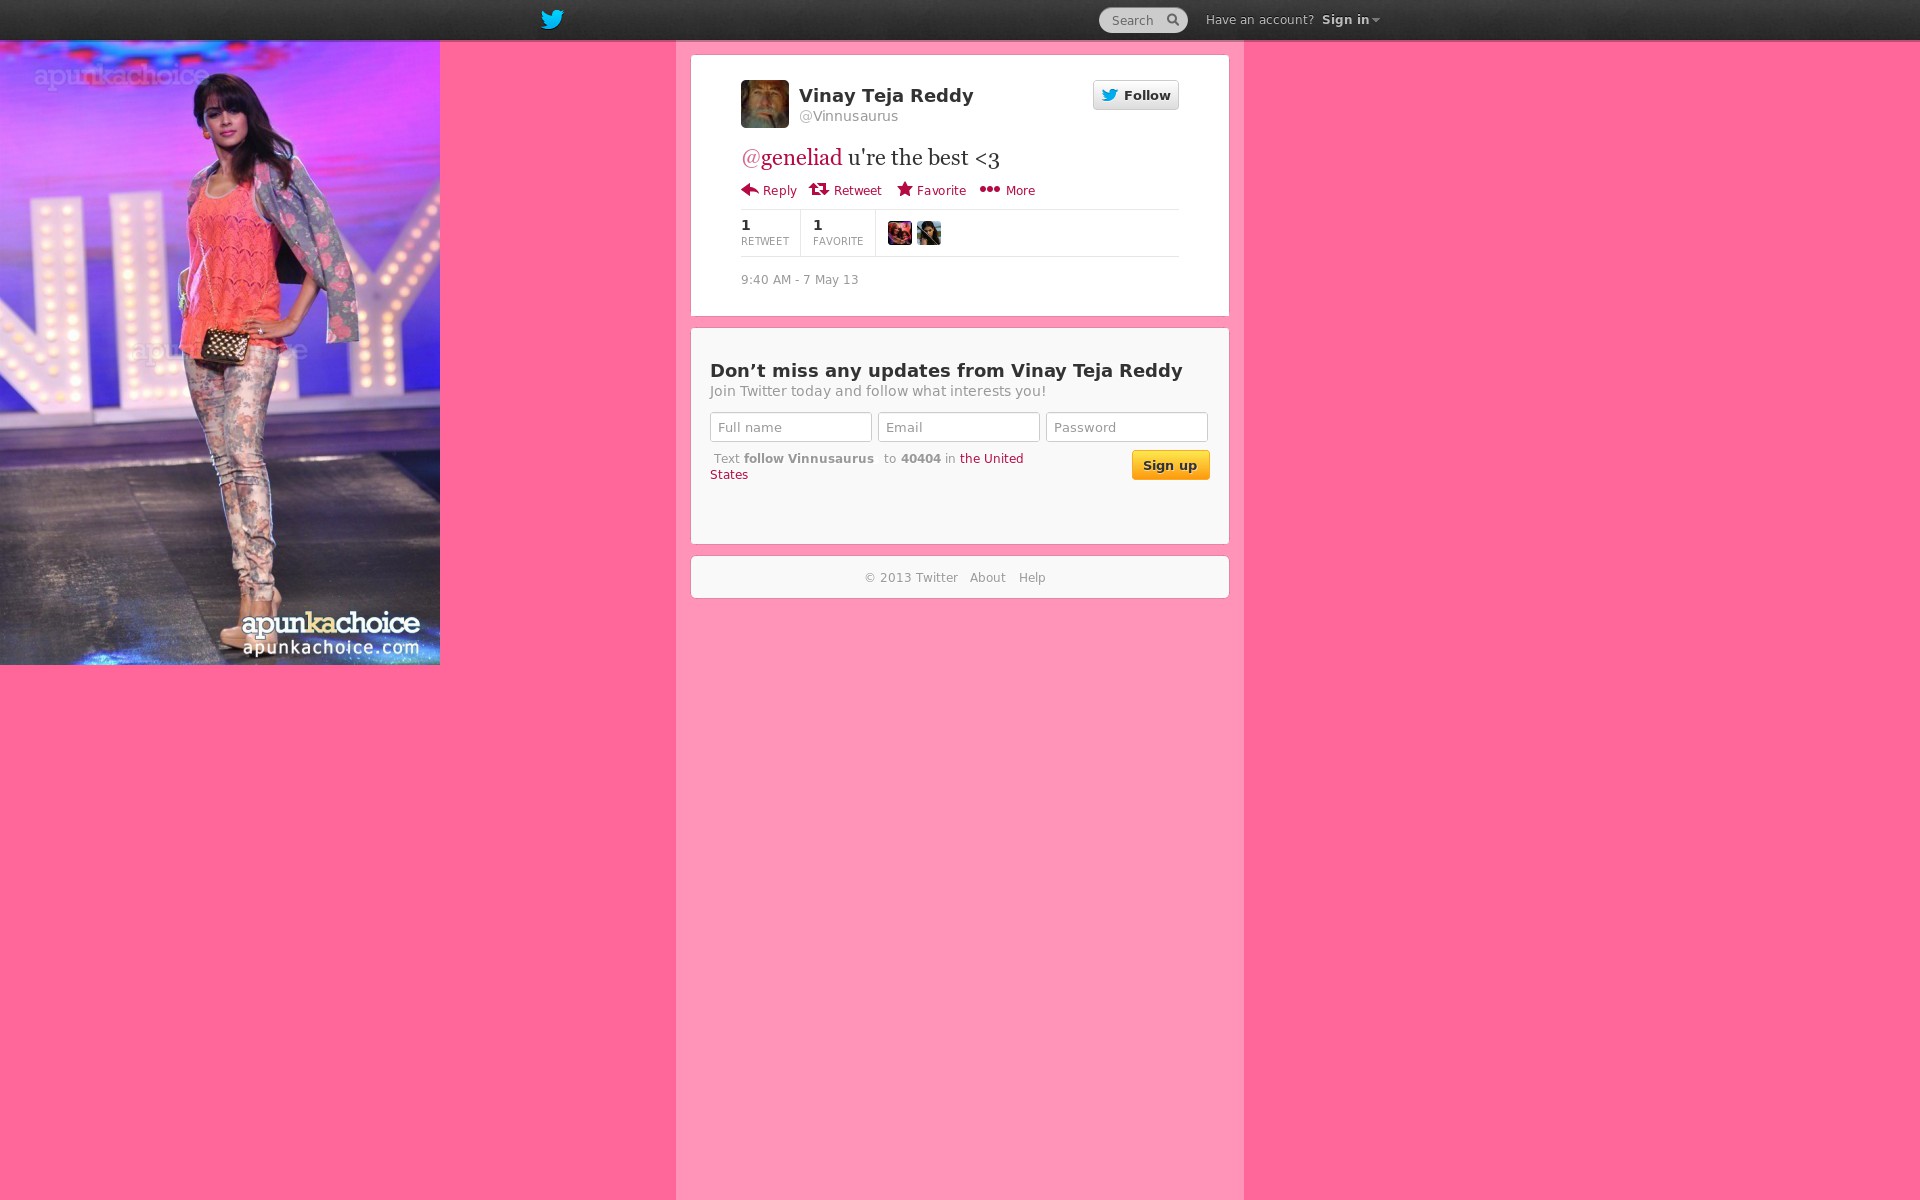The height and width of the screenshot is (1200, 1920).
Task: Open the Sign in dropdown
Action: point(1350,20)
